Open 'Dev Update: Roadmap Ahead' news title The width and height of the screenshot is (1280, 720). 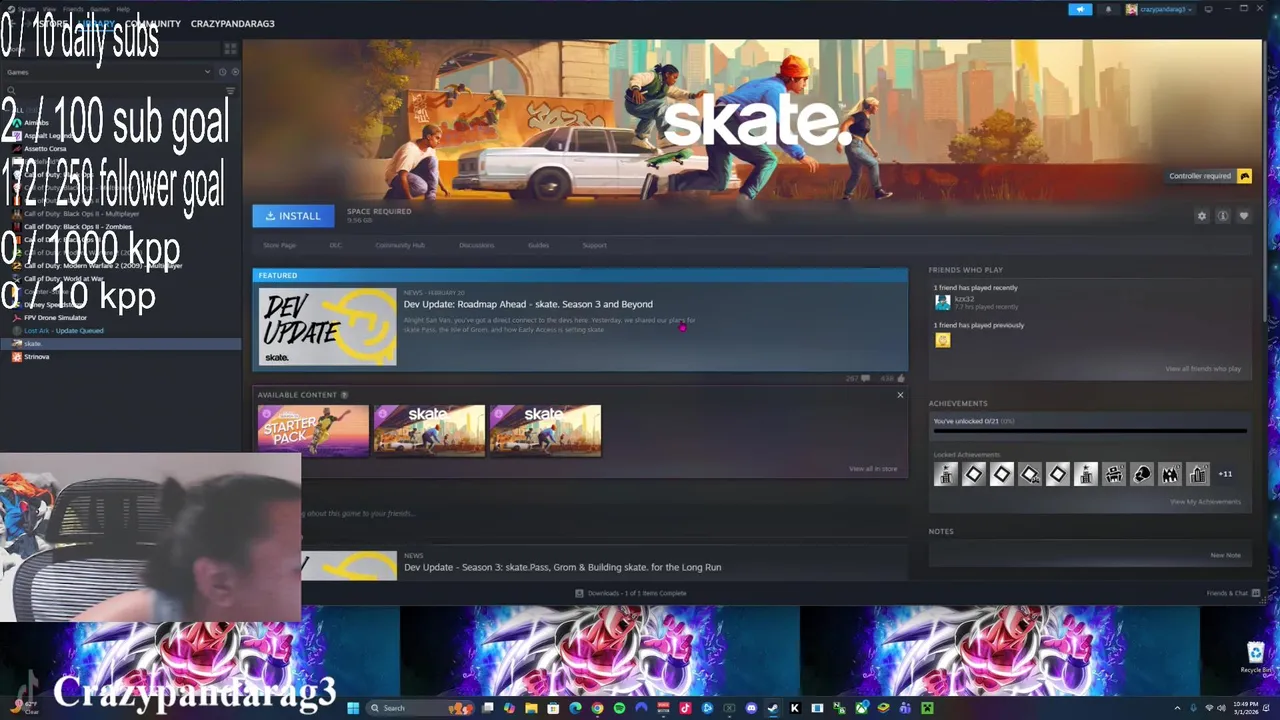[x=528, y=304]
